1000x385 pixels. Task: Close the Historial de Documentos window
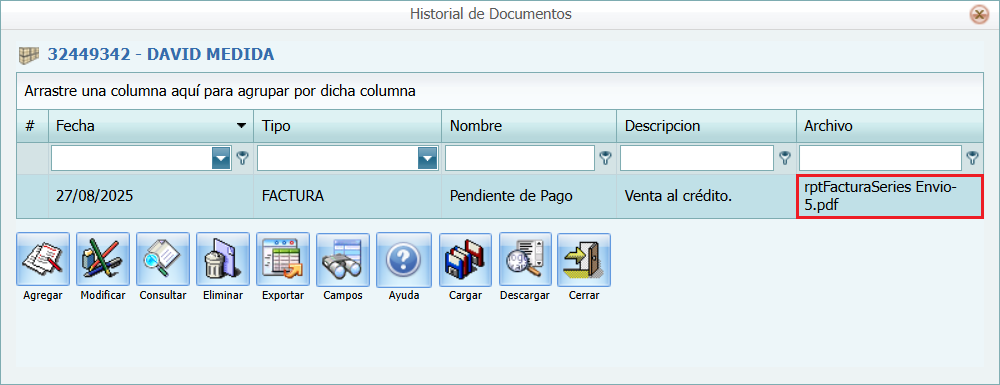click(x=978, y=14)
